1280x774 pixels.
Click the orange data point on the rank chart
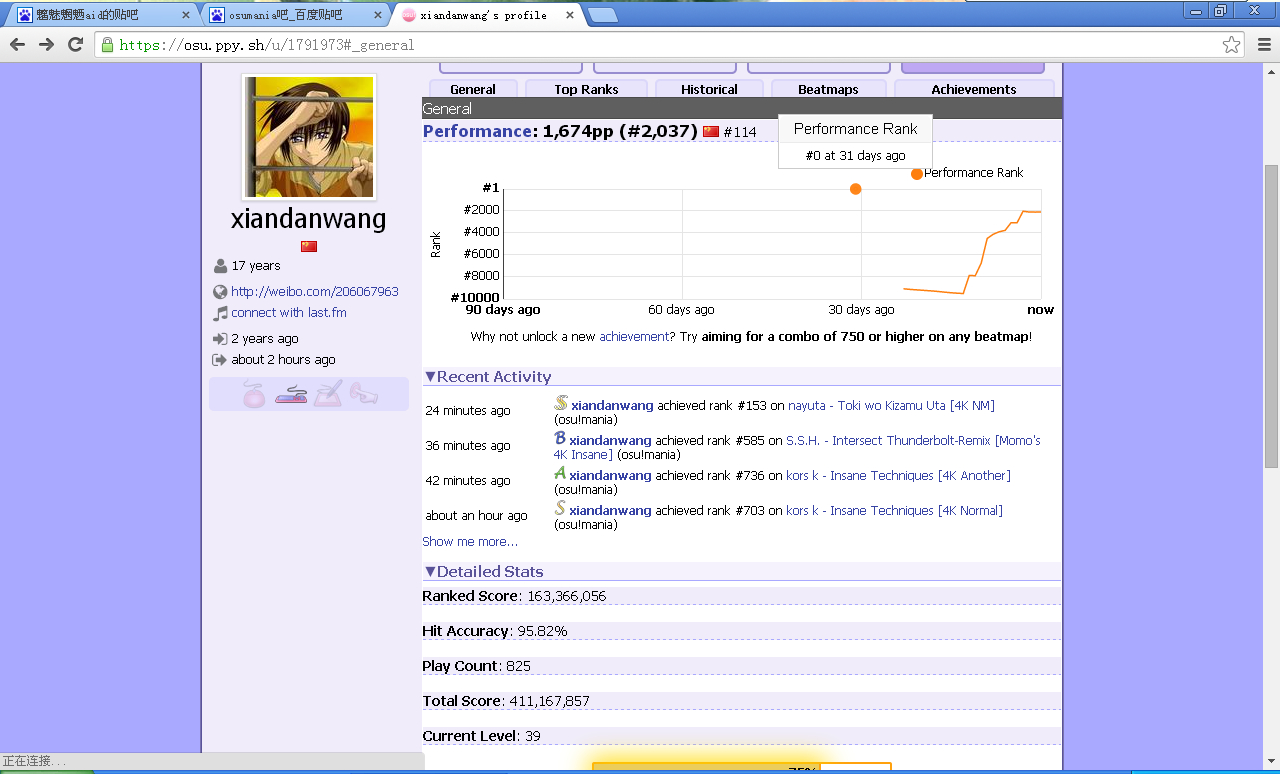tap(855, 189)
